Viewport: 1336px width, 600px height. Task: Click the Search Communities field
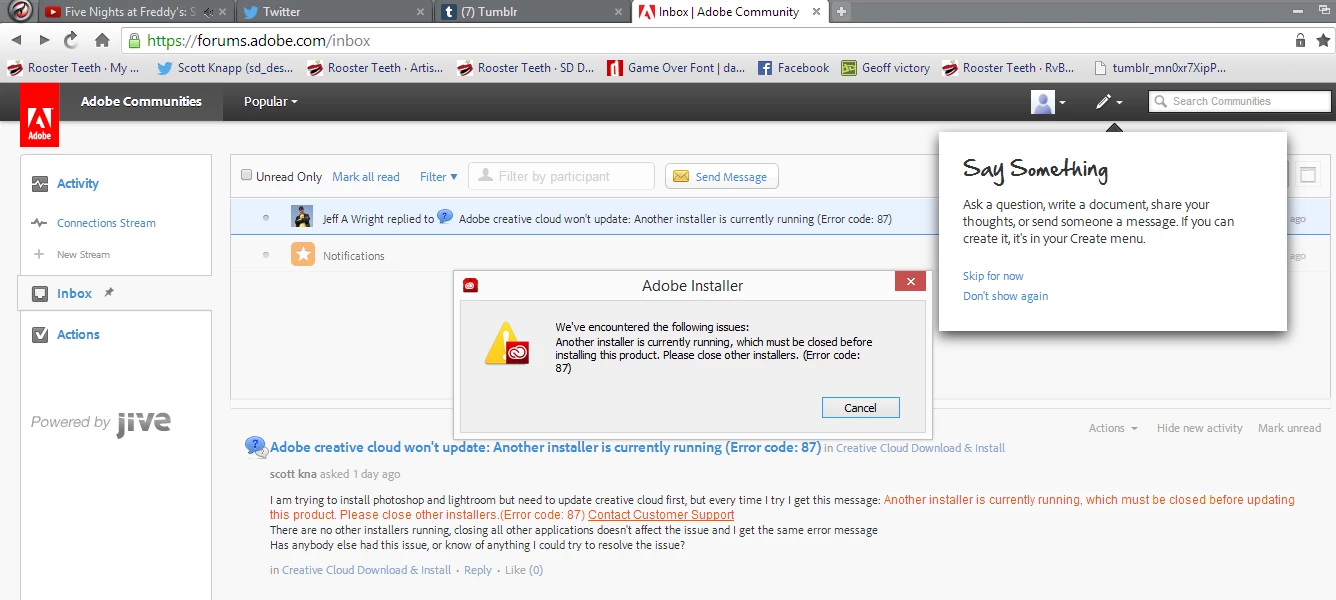1240,101
